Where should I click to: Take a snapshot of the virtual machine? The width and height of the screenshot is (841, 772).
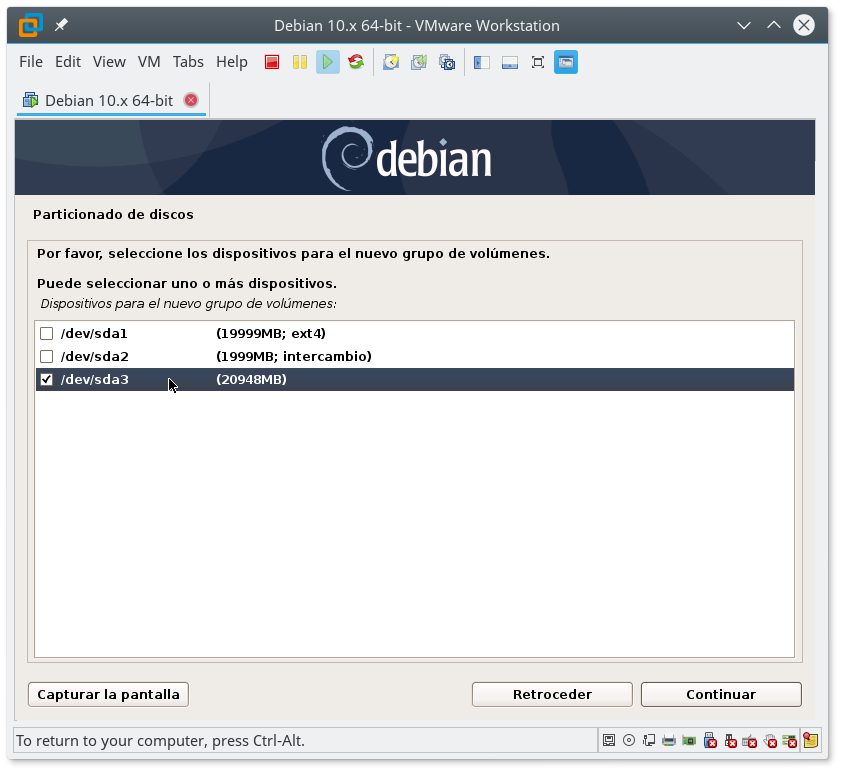click(x=391, y=62)
